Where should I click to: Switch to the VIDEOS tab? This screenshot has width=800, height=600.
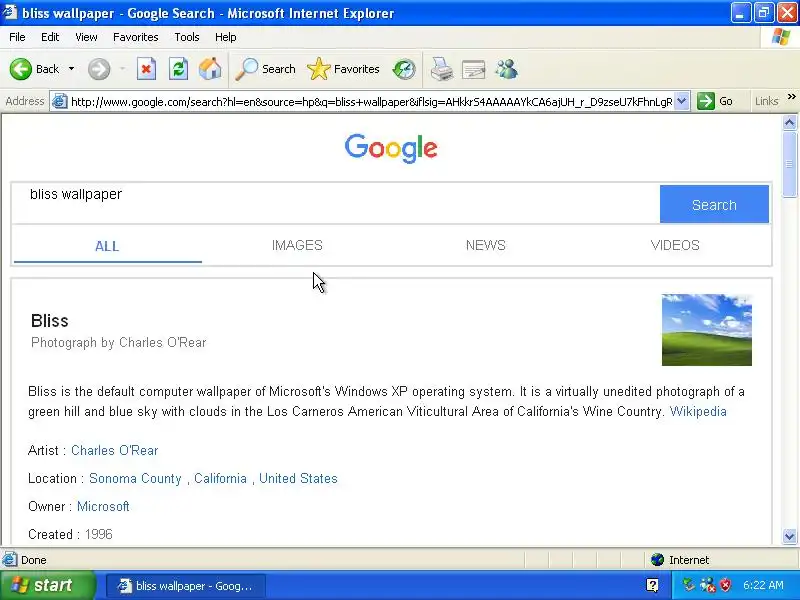pyautogui.click(x=675, y=245)
